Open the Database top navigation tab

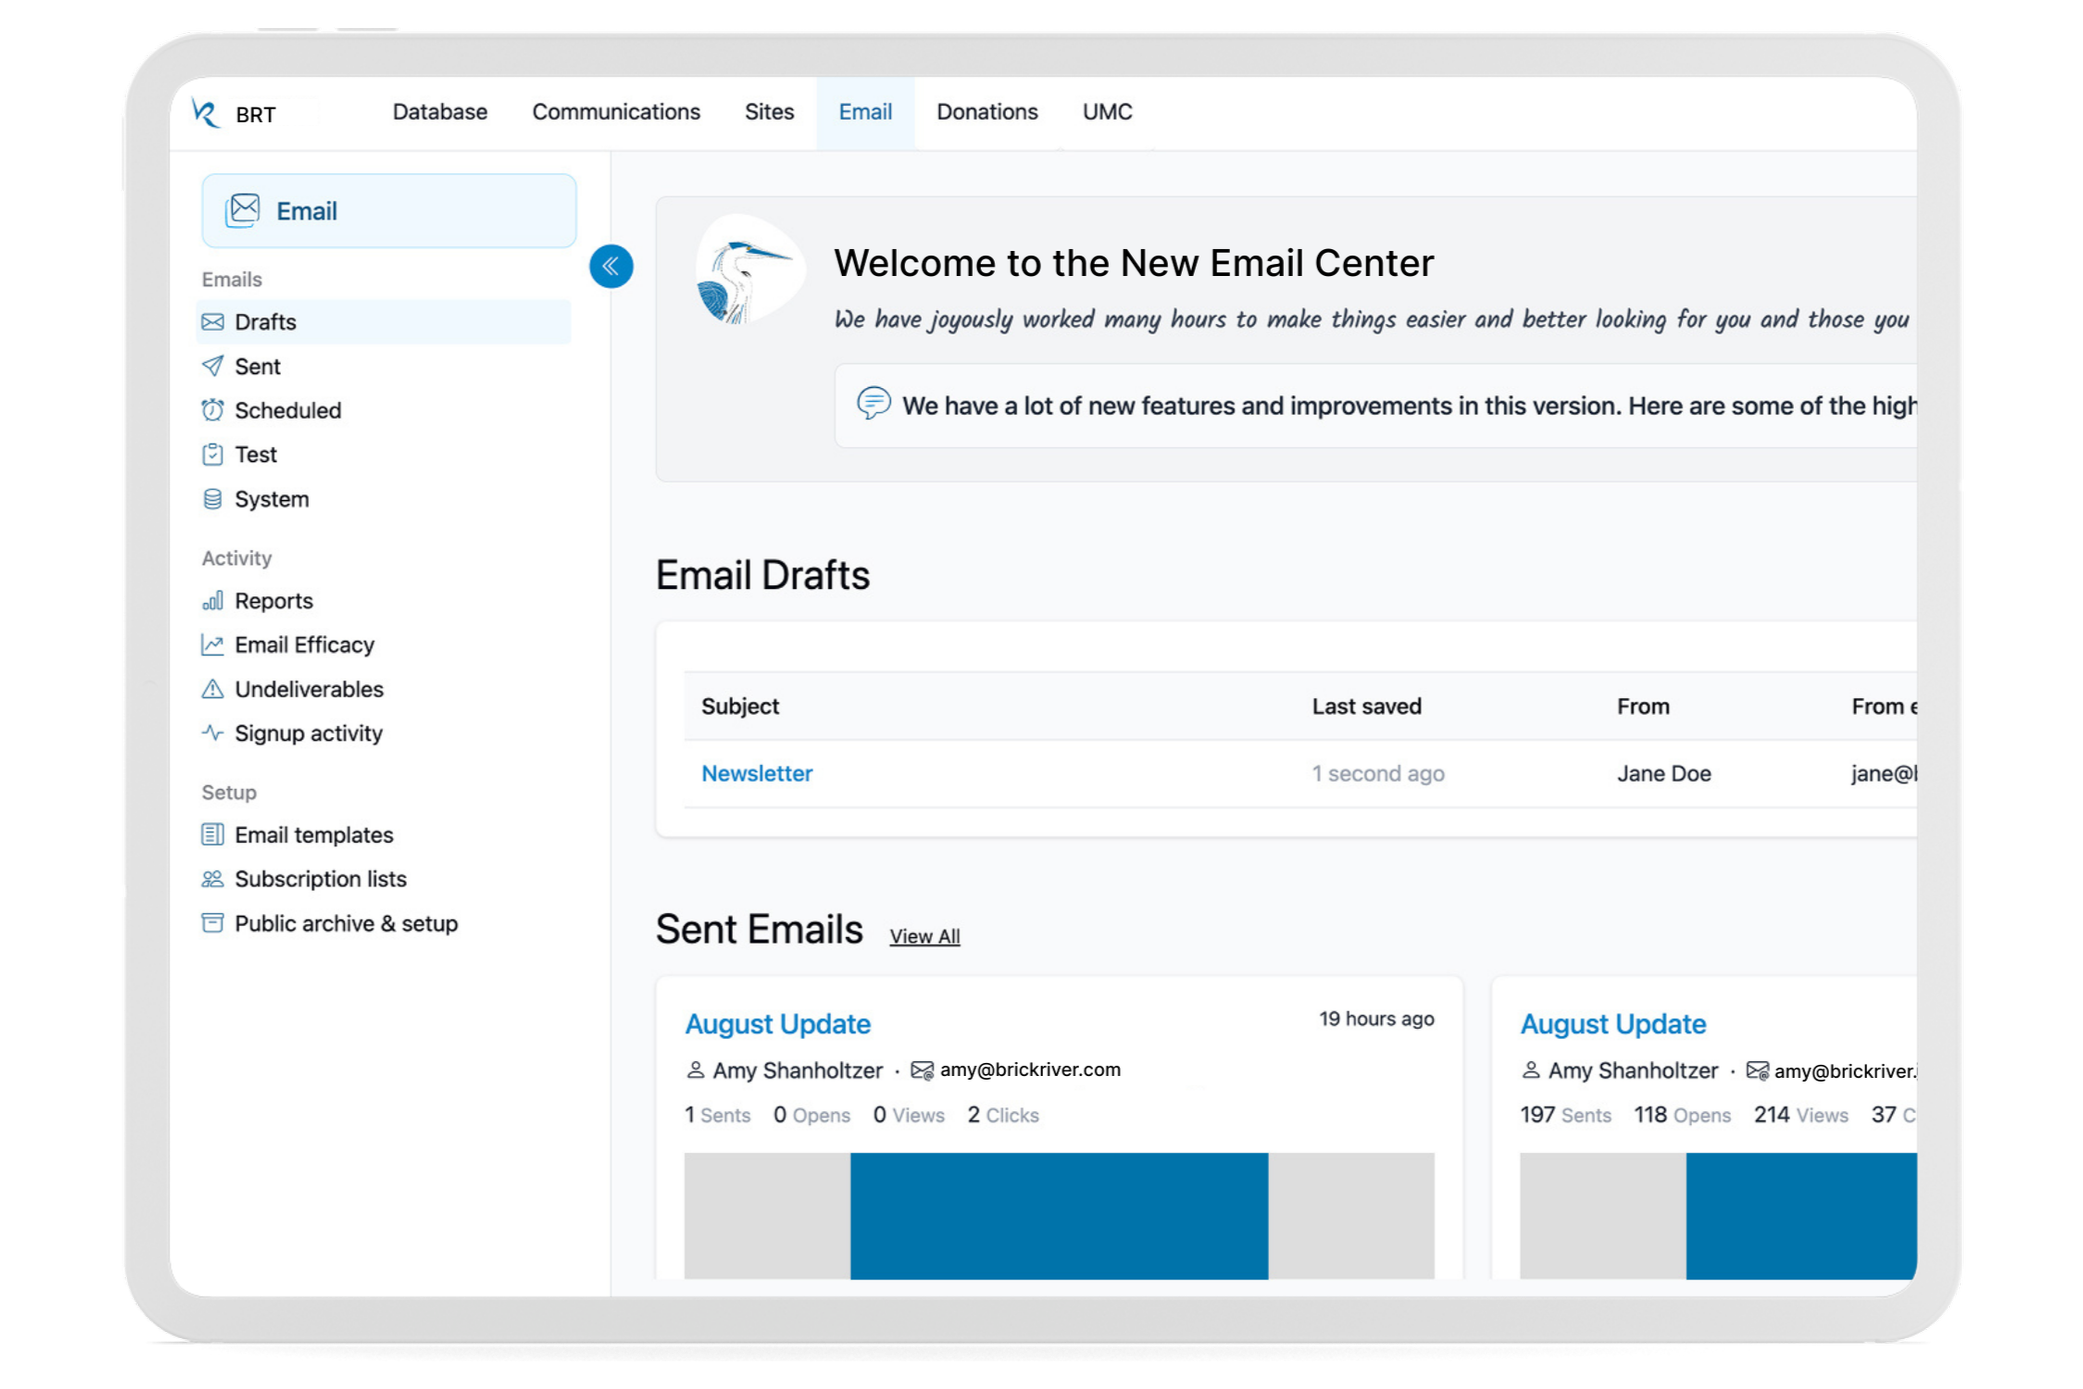(440, 112)
